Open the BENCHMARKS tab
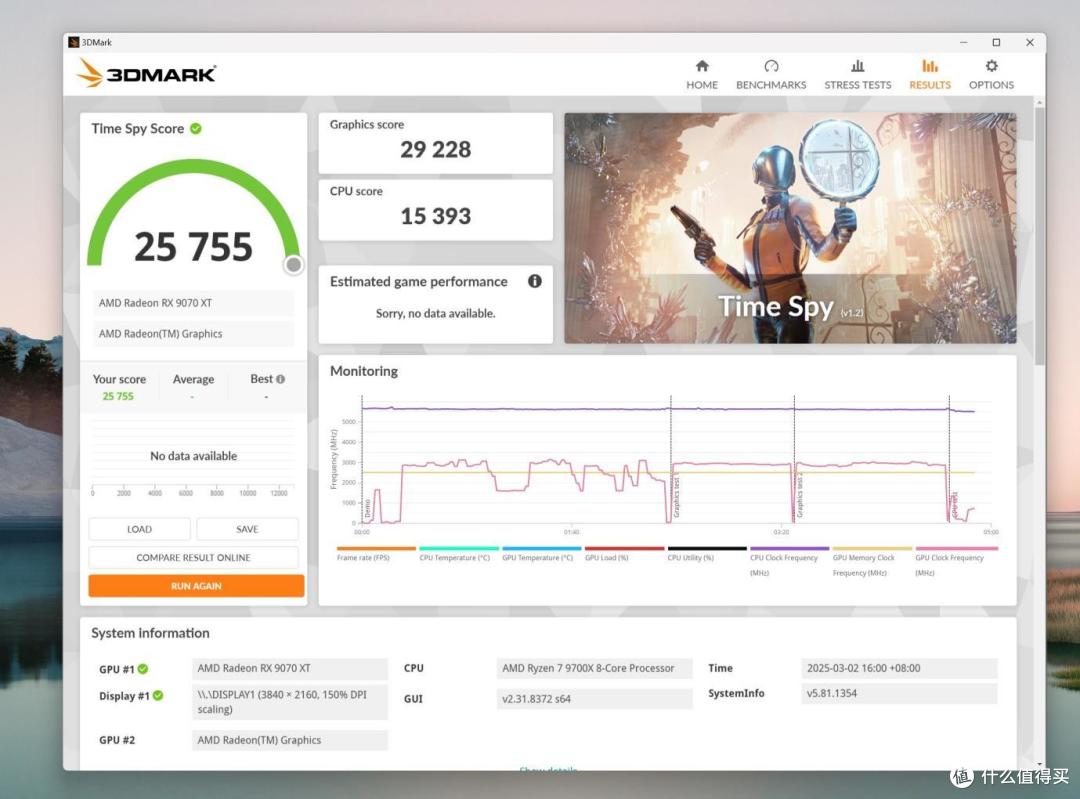Viewport: 1080px width, 799px height. [x=771, y=74]
